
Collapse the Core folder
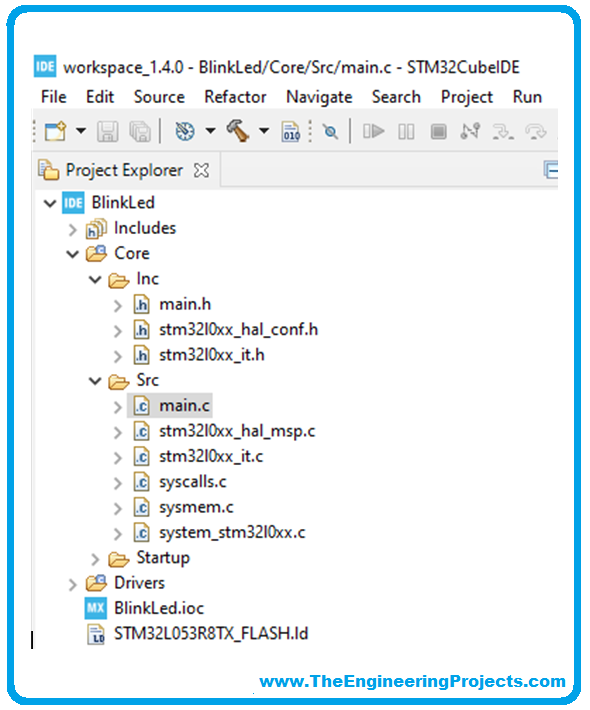pyautogui.click(x=72, y=254)
